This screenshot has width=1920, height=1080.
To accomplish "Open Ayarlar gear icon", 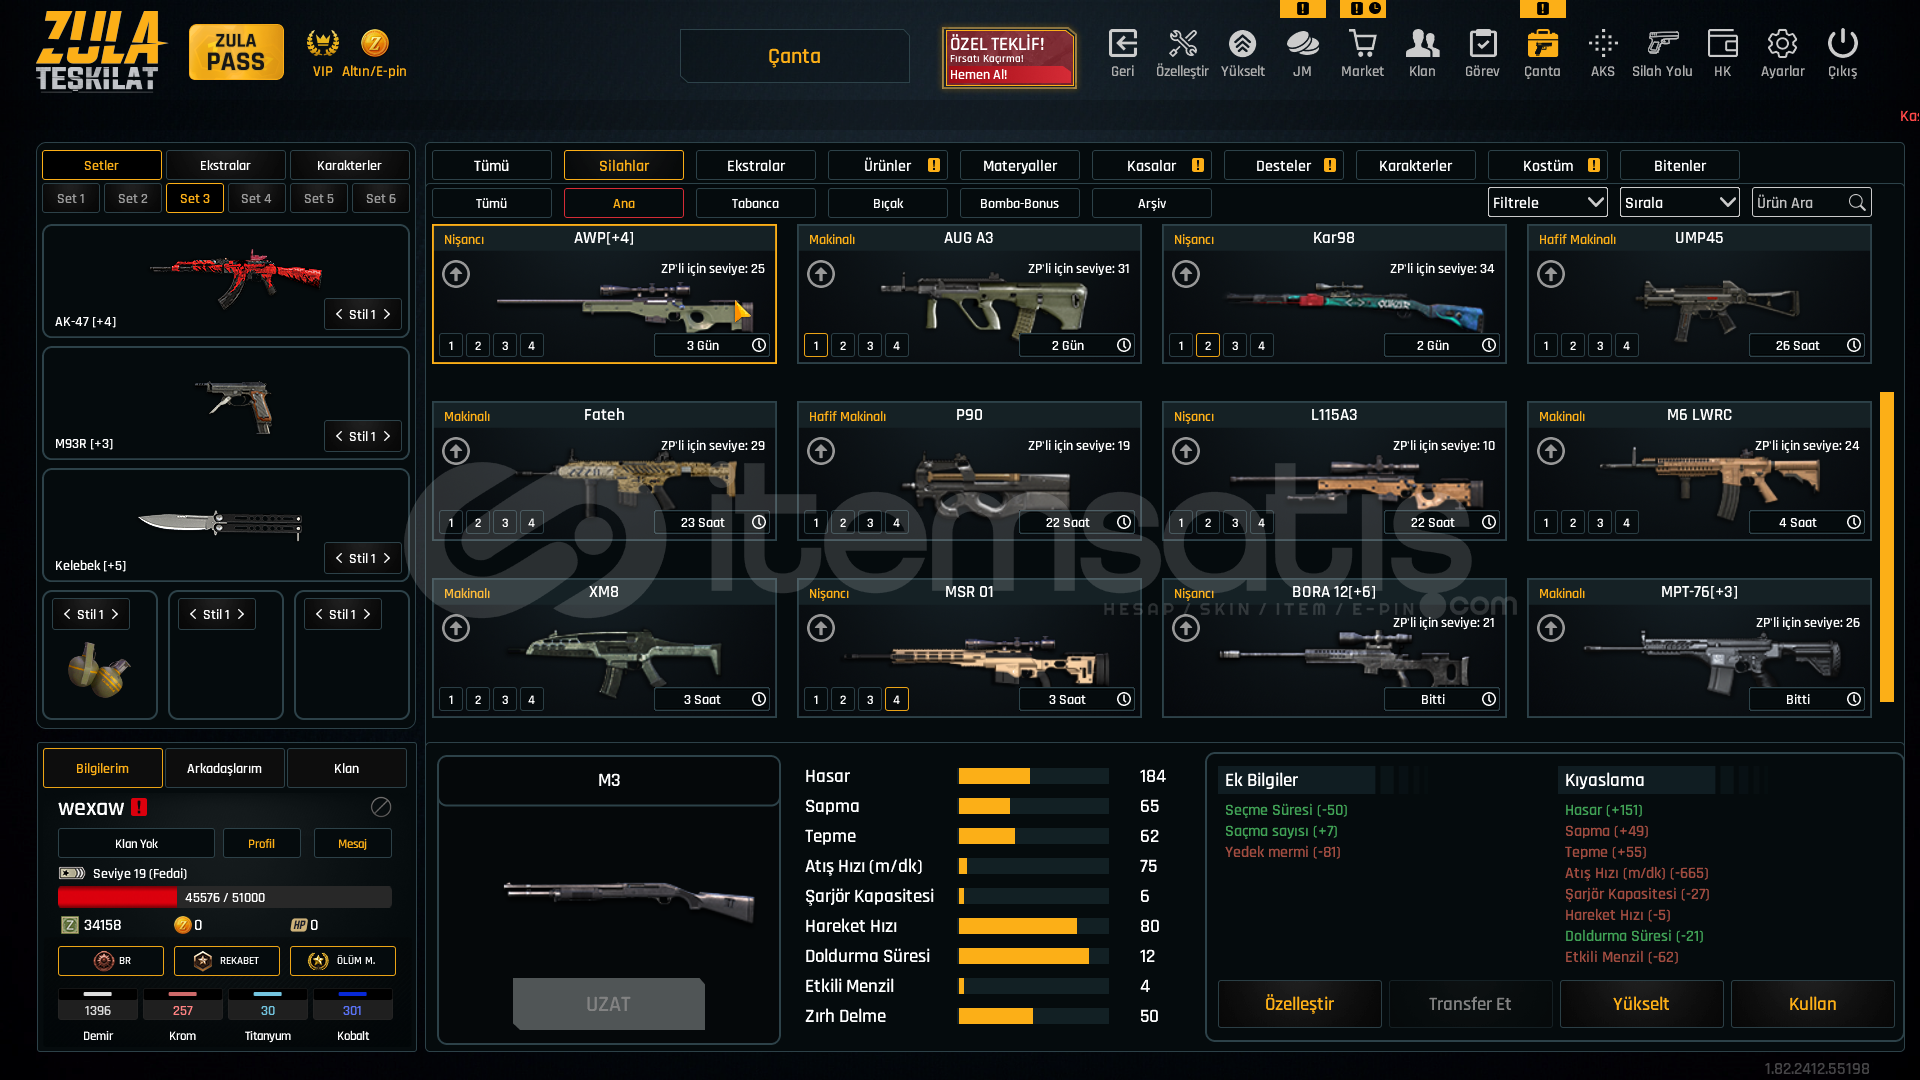I will [x=1782, y=44].
